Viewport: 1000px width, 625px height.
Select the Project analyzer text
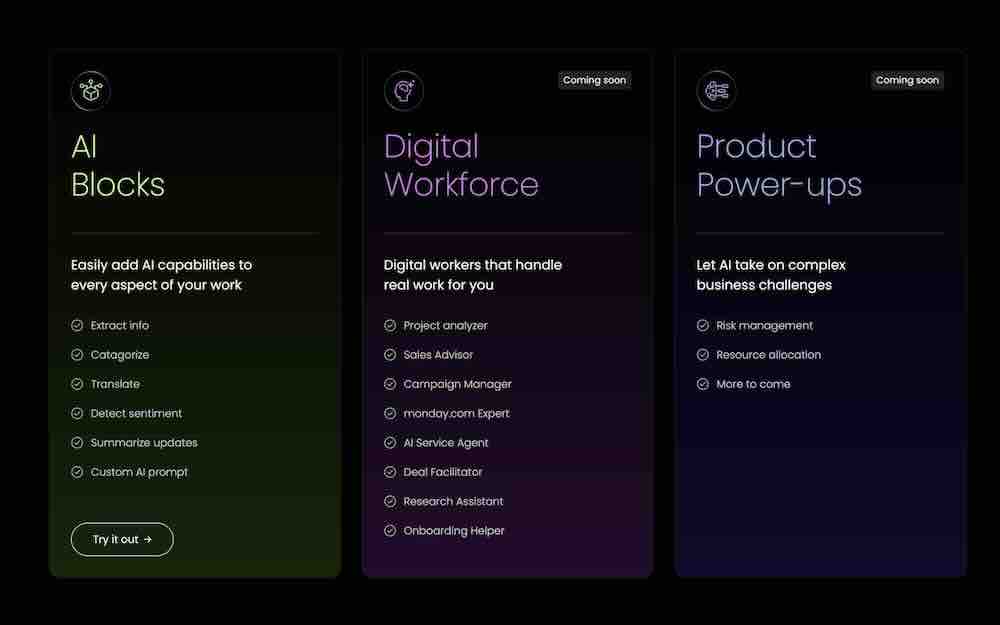point(446,326)
